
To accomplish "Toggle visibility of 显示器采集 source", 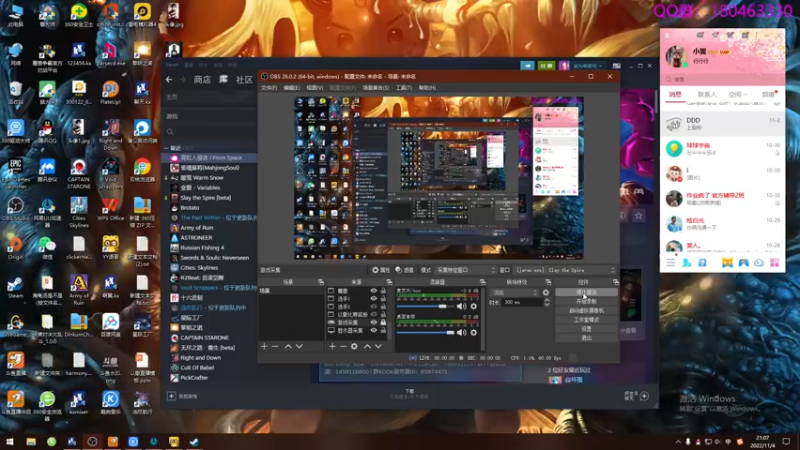I will point(373,331).
